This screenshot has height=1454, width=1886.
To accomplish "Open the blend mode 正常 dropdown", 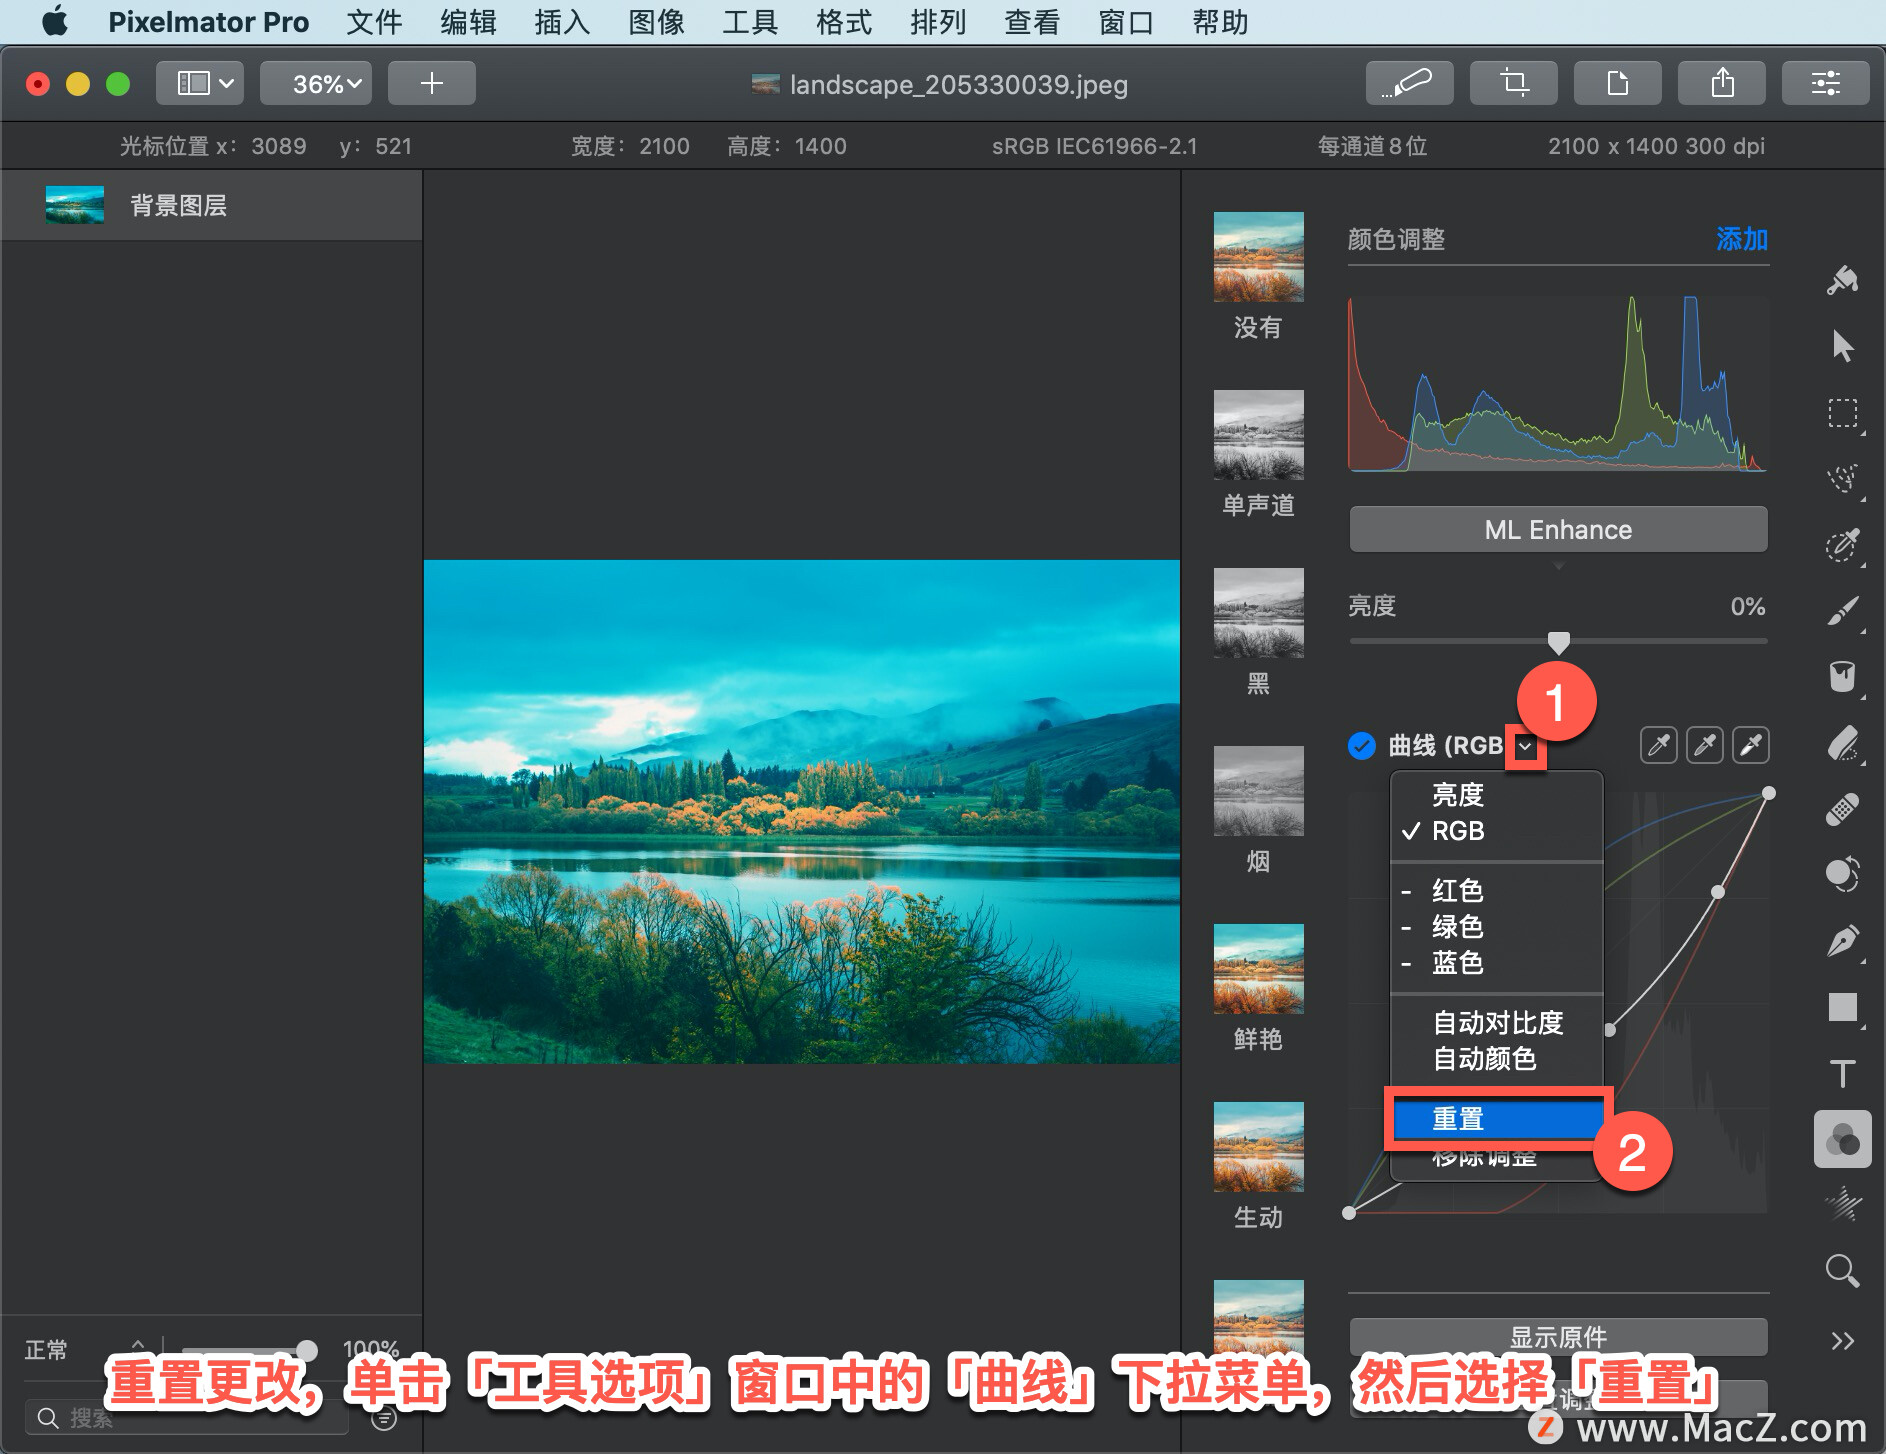I will point(86,1349).
